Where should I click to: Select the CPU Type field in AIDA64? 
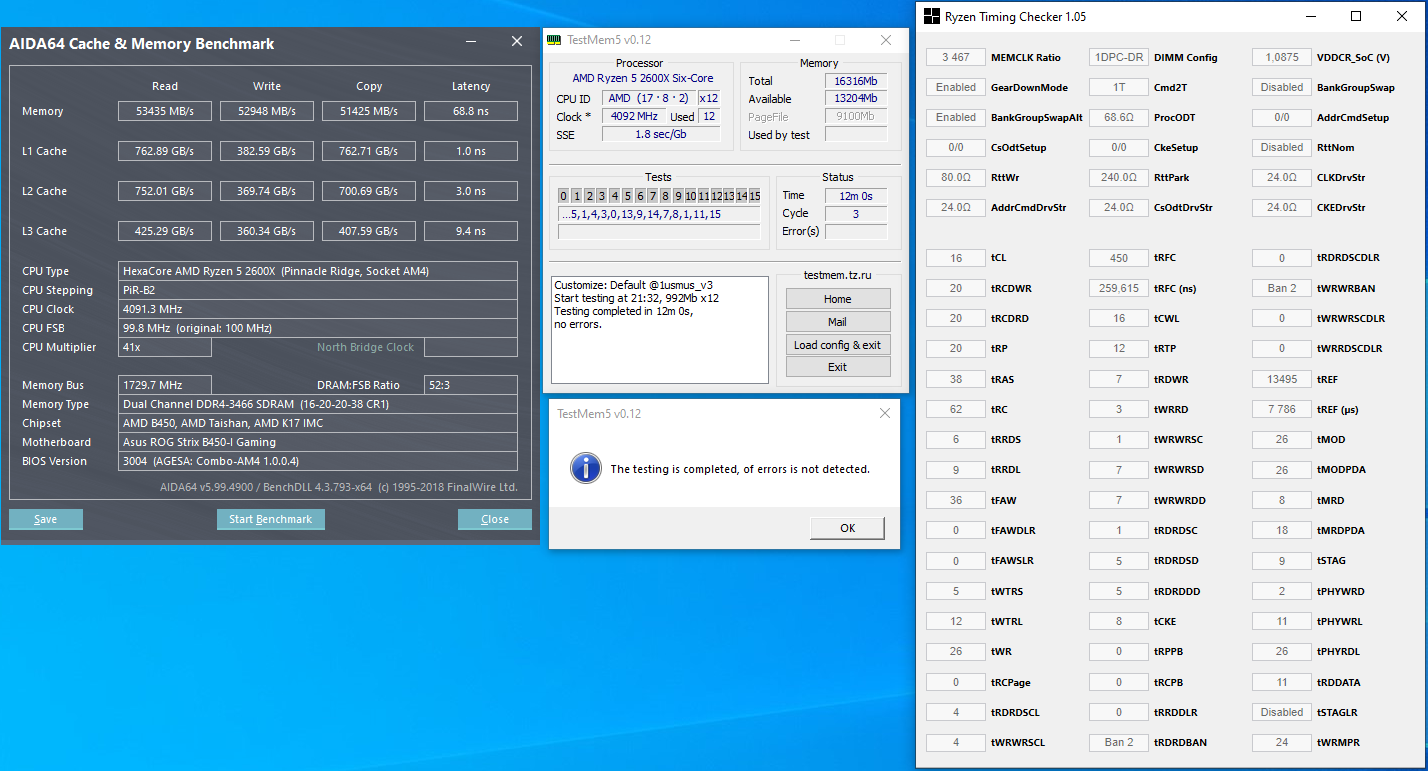(x=318, y=271)
